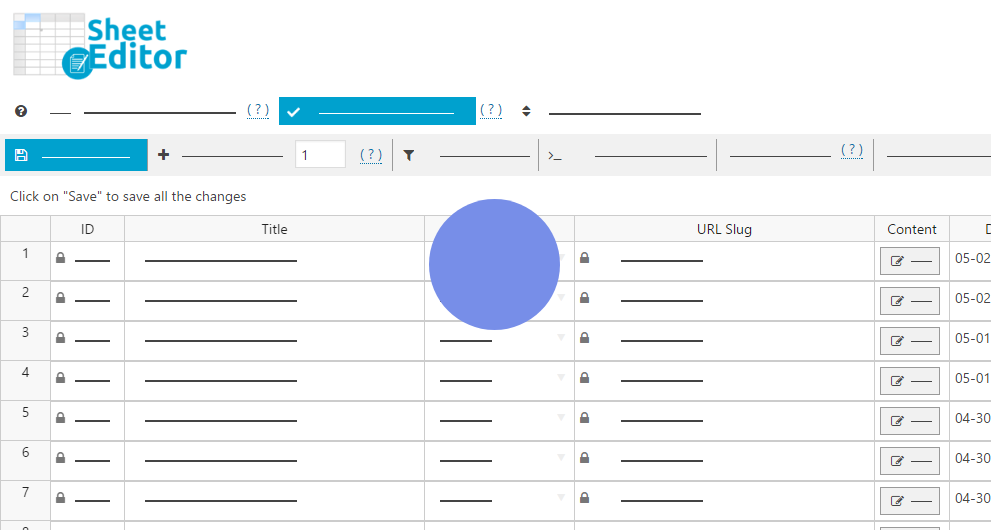Select the URL Slug column header
Viewport: 991px width, 530px height.
point(724,229)
